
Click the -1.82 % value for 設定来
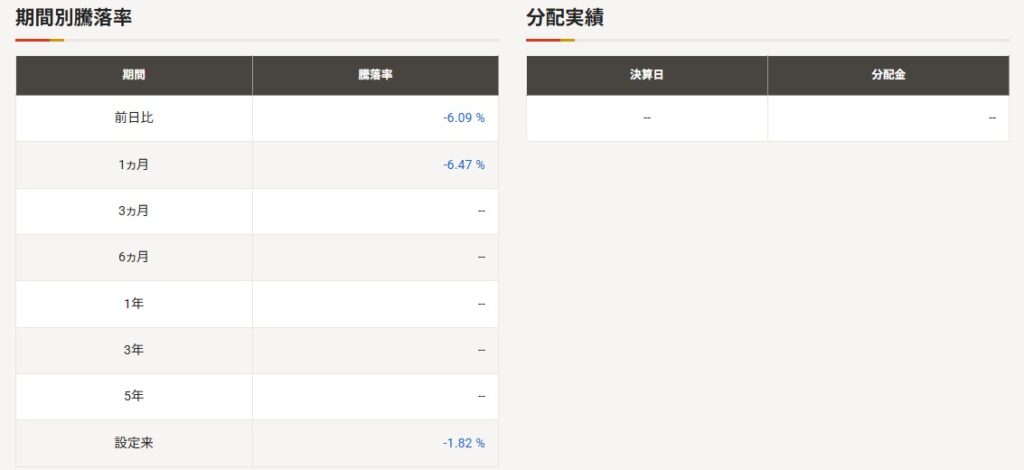[464, 442]
